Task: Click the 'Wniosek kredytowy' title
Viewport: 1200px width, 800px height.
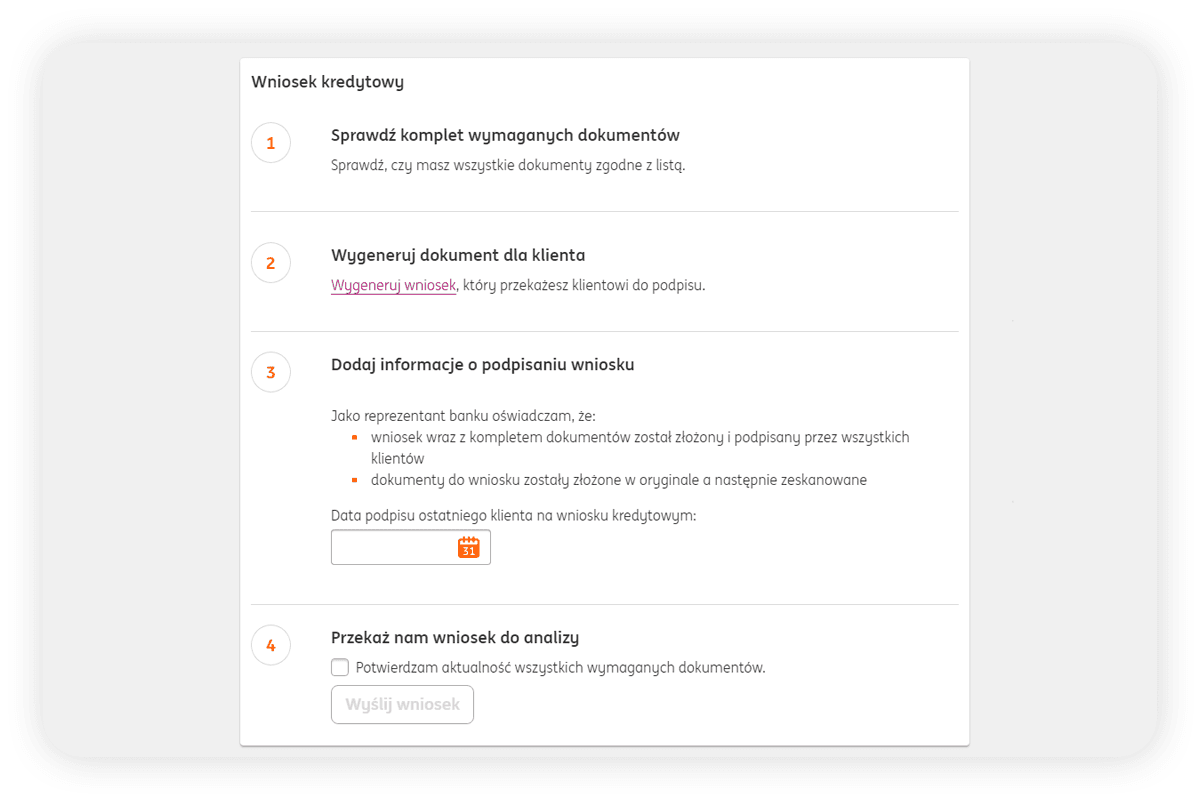Action: 327,82
